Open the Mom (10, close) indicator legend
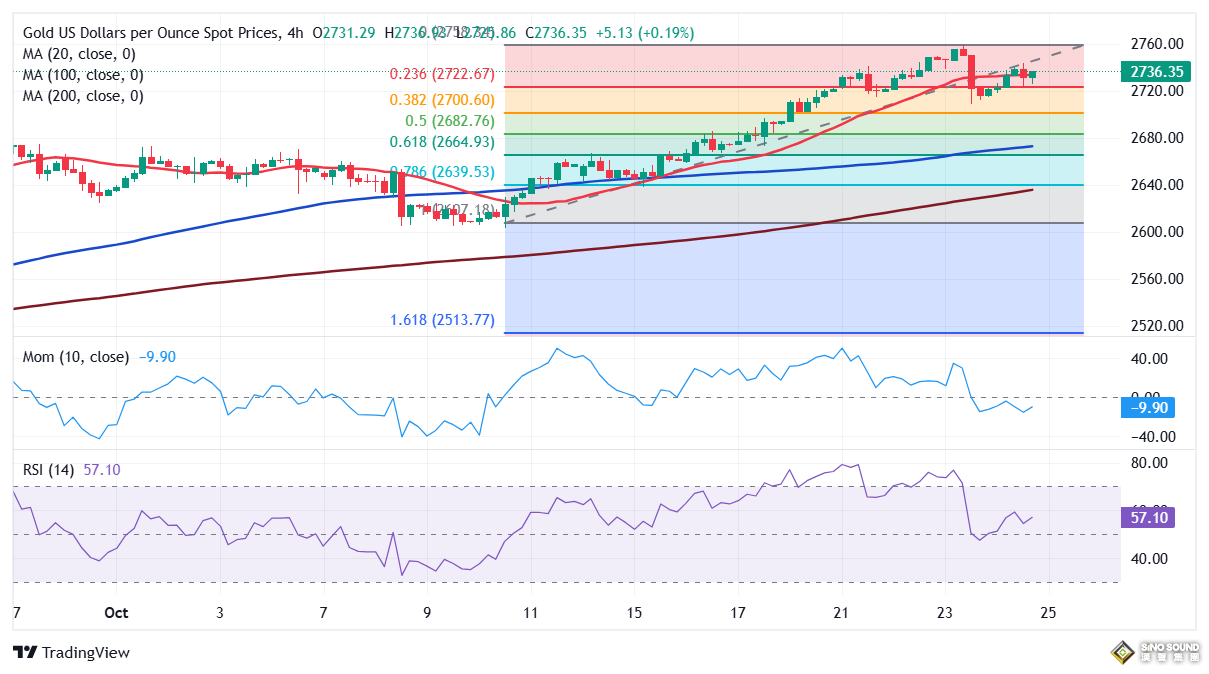Screen dimensions: 1209x674 (76, 356)
